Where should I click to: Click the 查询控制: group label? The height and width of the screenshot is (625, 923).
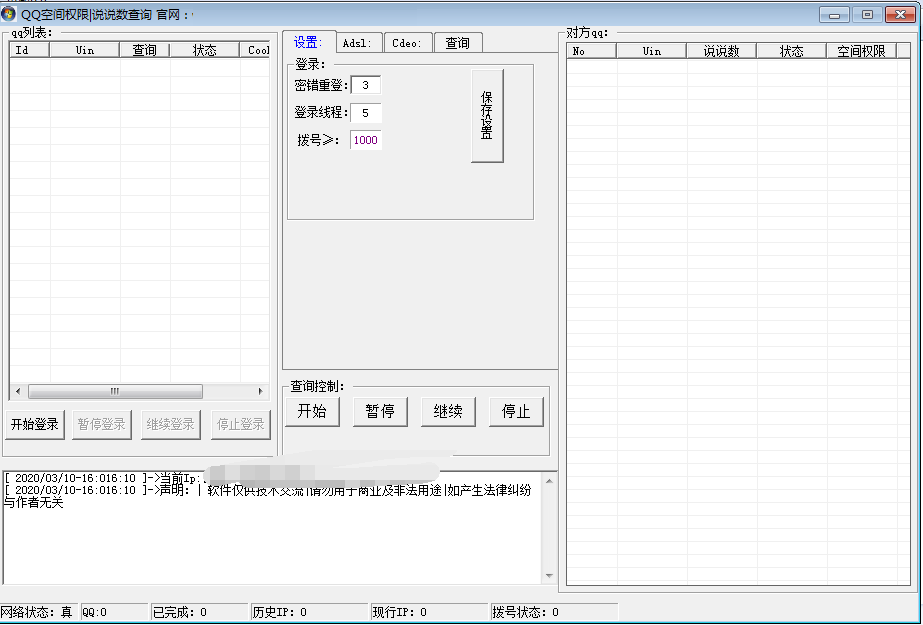[318, 387]
